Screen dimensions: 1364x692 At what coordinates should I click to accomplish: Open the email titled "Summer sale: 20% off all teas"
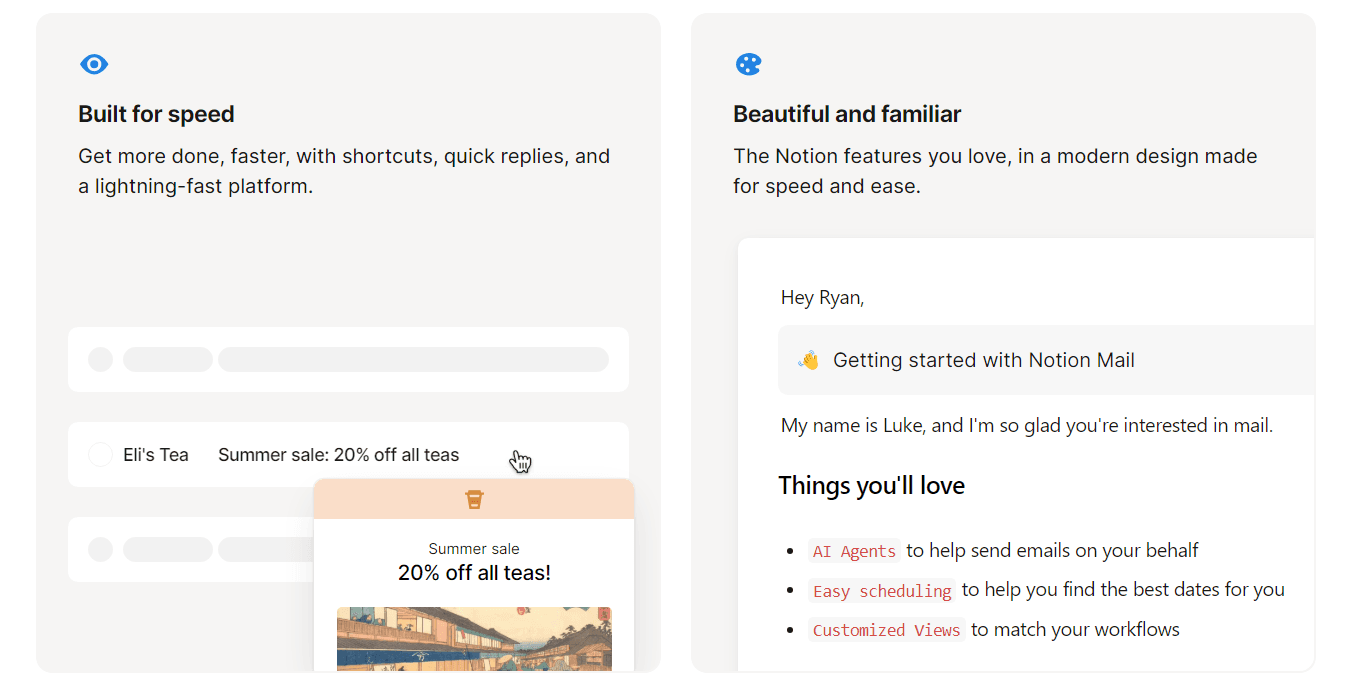(338, 454)
